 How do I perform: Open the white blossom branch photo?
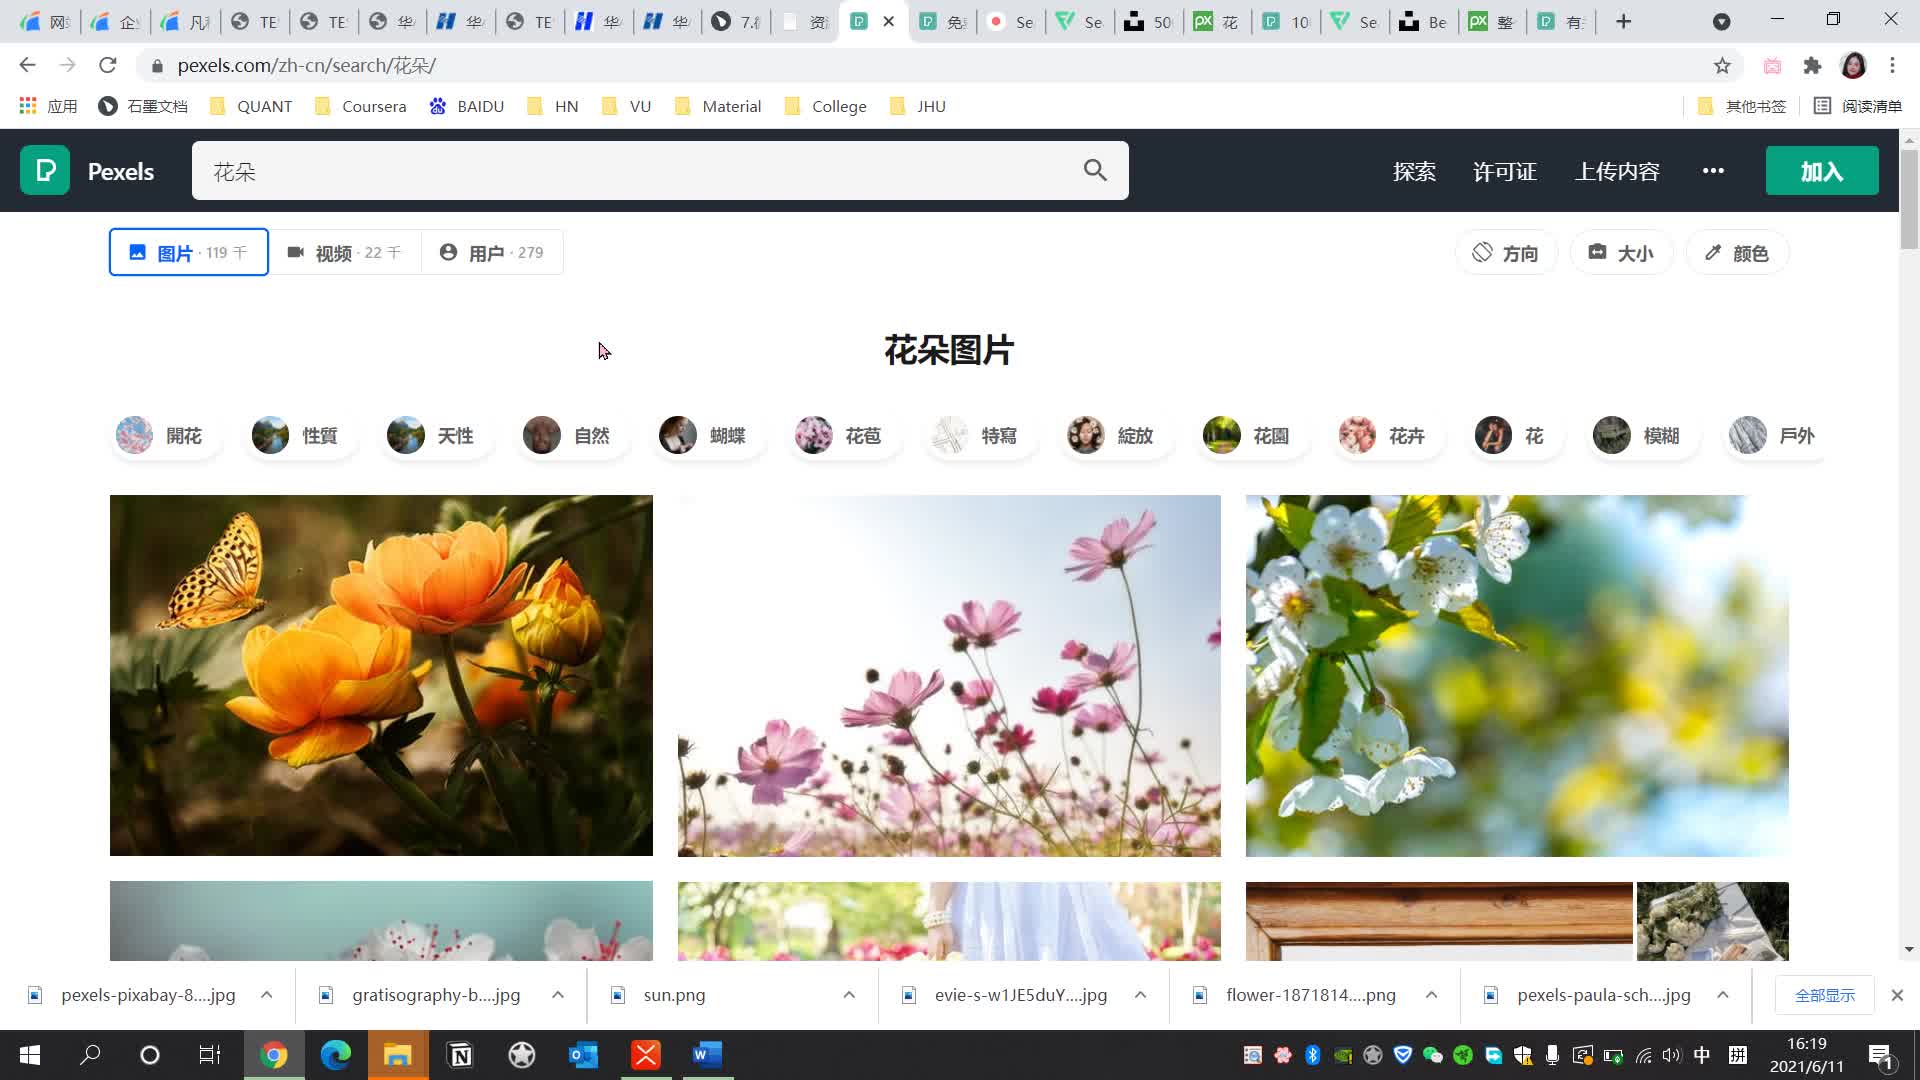click(x=1517, y=675)
